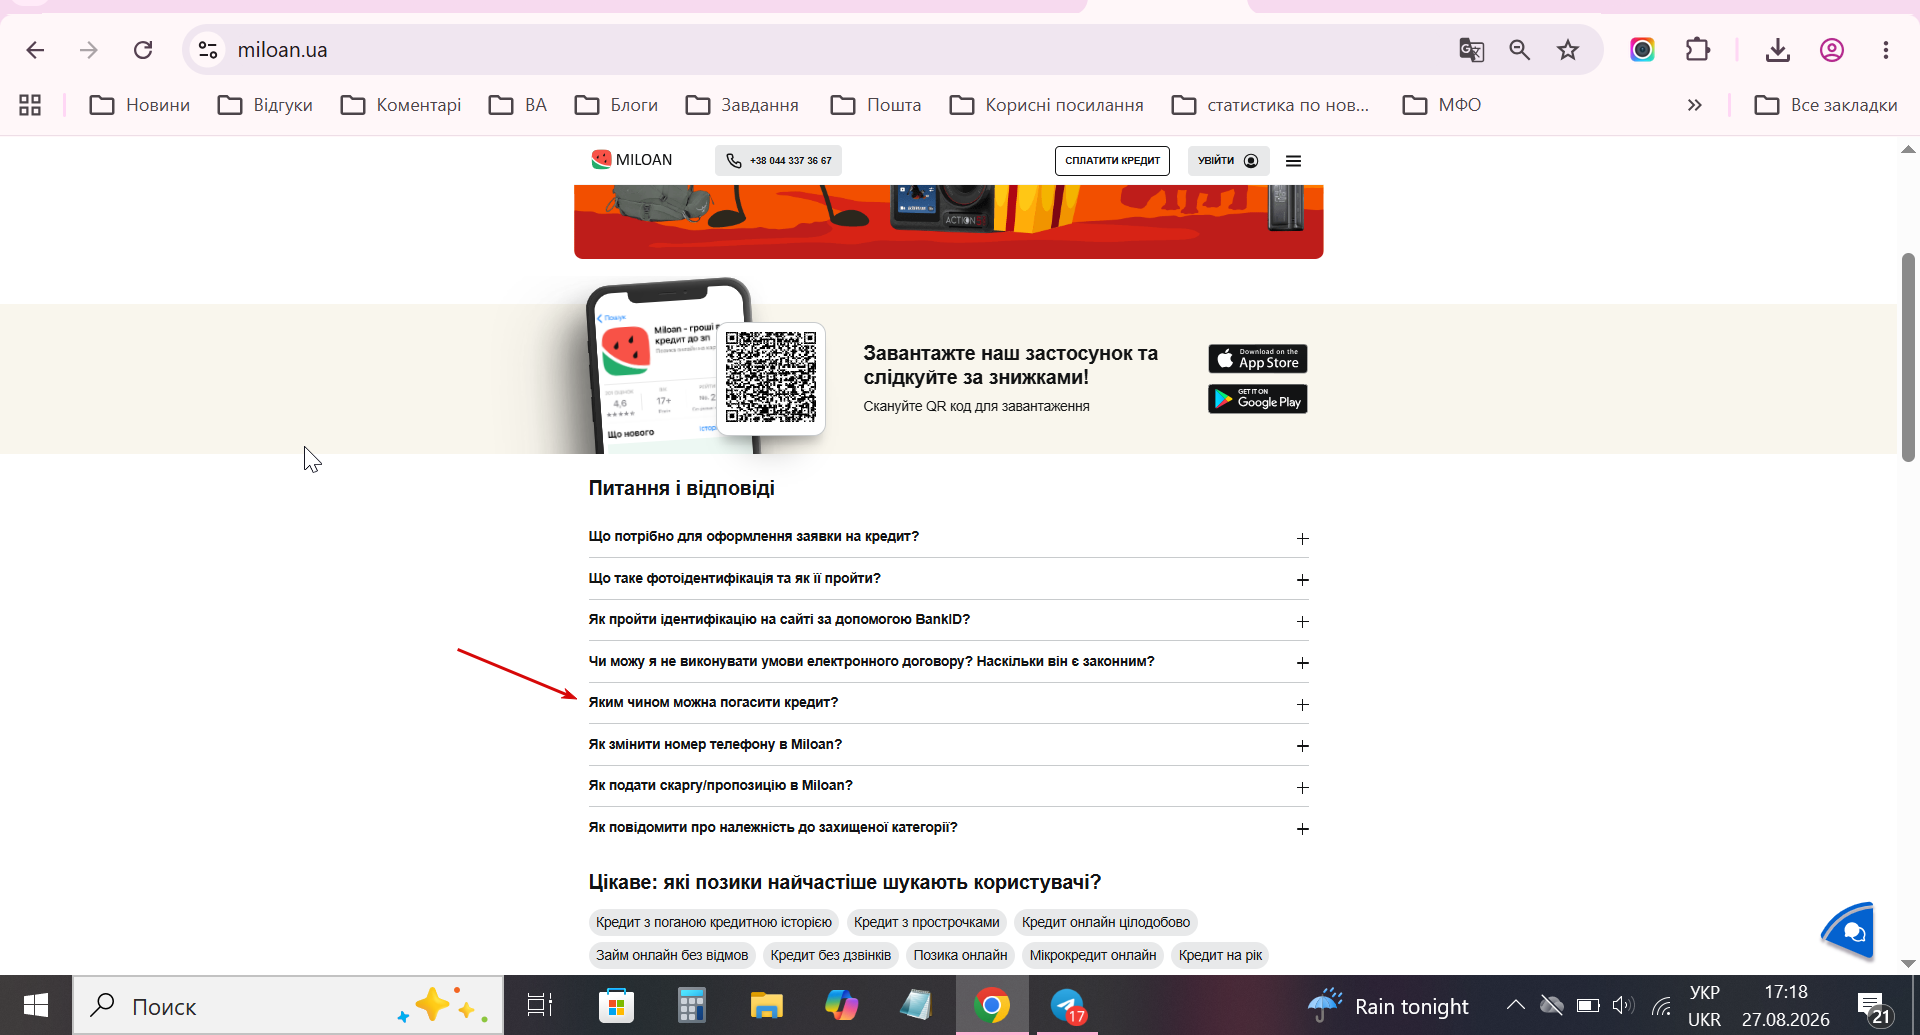Open 'Кредит з поганою кредитною історією' tag
1920x1035 pixels.
(714, 922)
